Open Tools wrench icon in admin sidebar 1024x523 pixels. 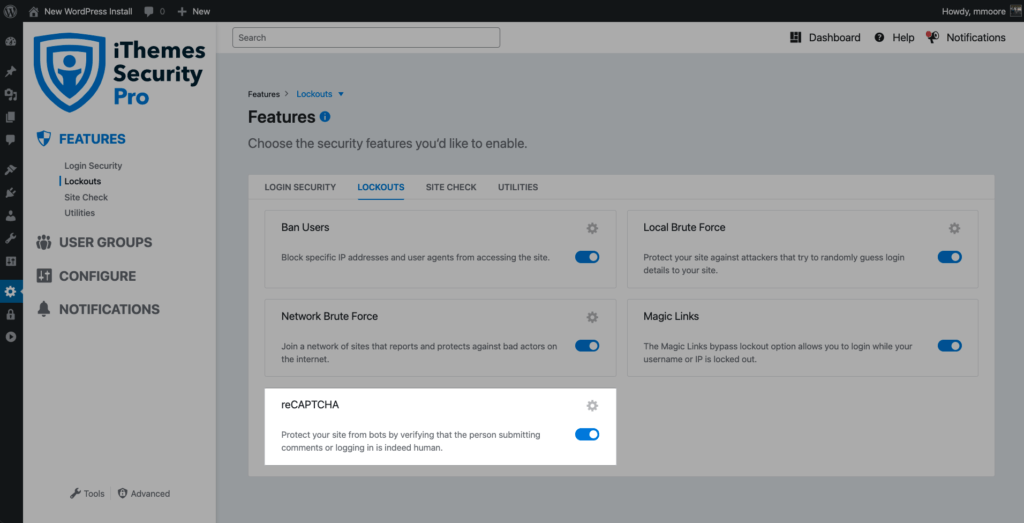click(10, 238)
